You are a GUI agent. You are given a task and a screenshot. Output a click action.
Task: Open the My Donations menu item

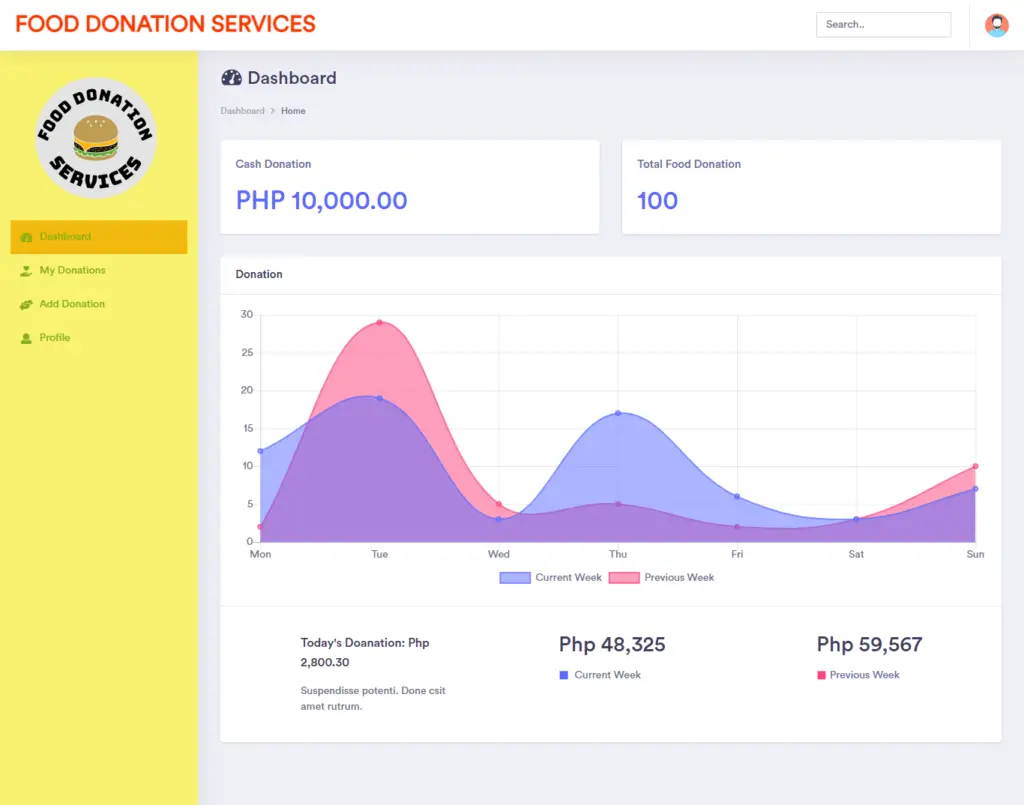pos(72,271)
